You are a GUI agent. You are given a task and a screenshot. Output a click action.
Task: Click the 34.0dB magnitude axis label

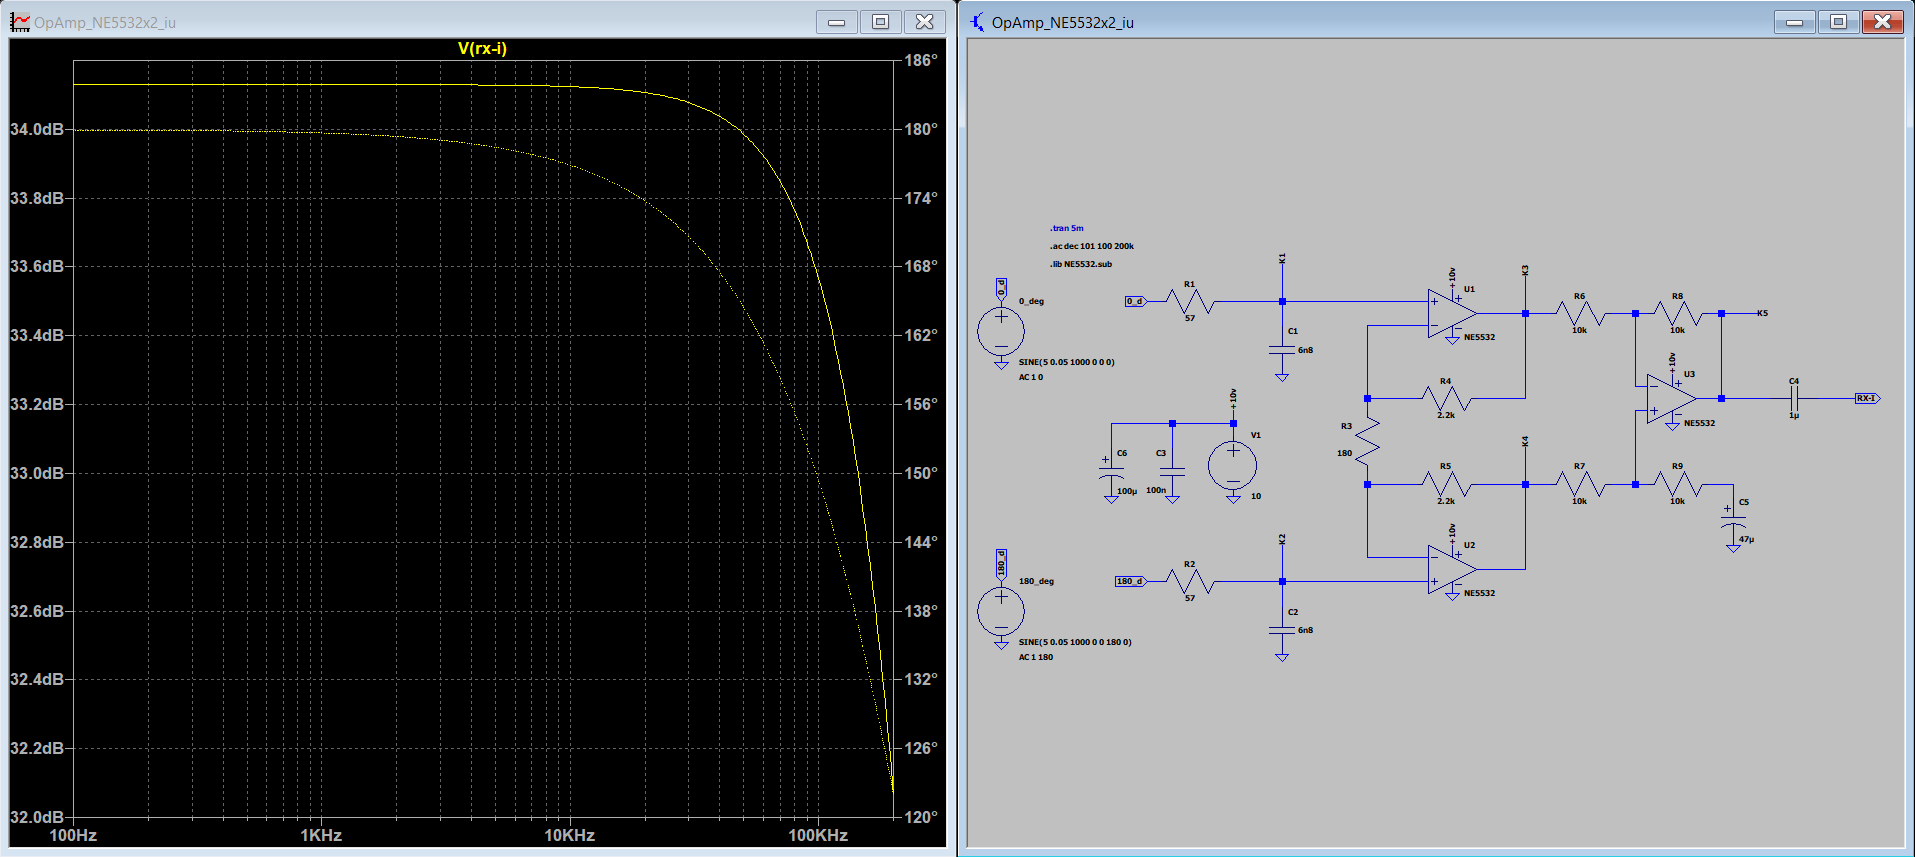pos(37,129)
